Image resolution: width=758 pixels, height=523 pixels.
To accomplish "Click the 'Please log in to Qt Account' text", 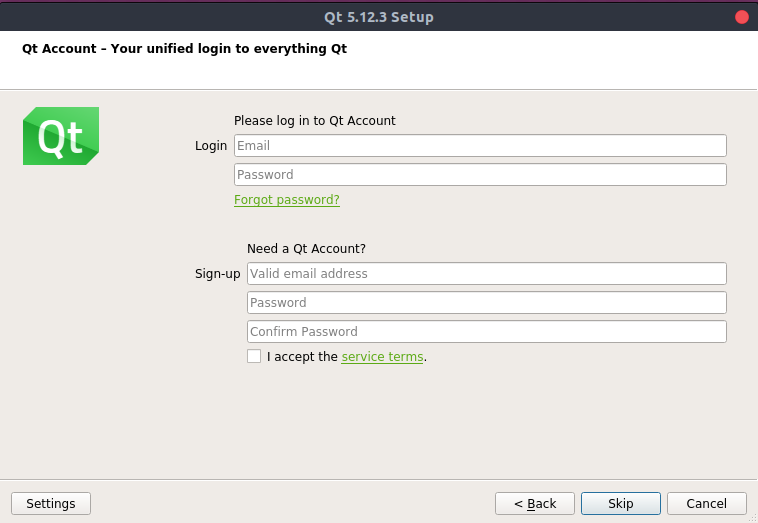I will (315, 120).
